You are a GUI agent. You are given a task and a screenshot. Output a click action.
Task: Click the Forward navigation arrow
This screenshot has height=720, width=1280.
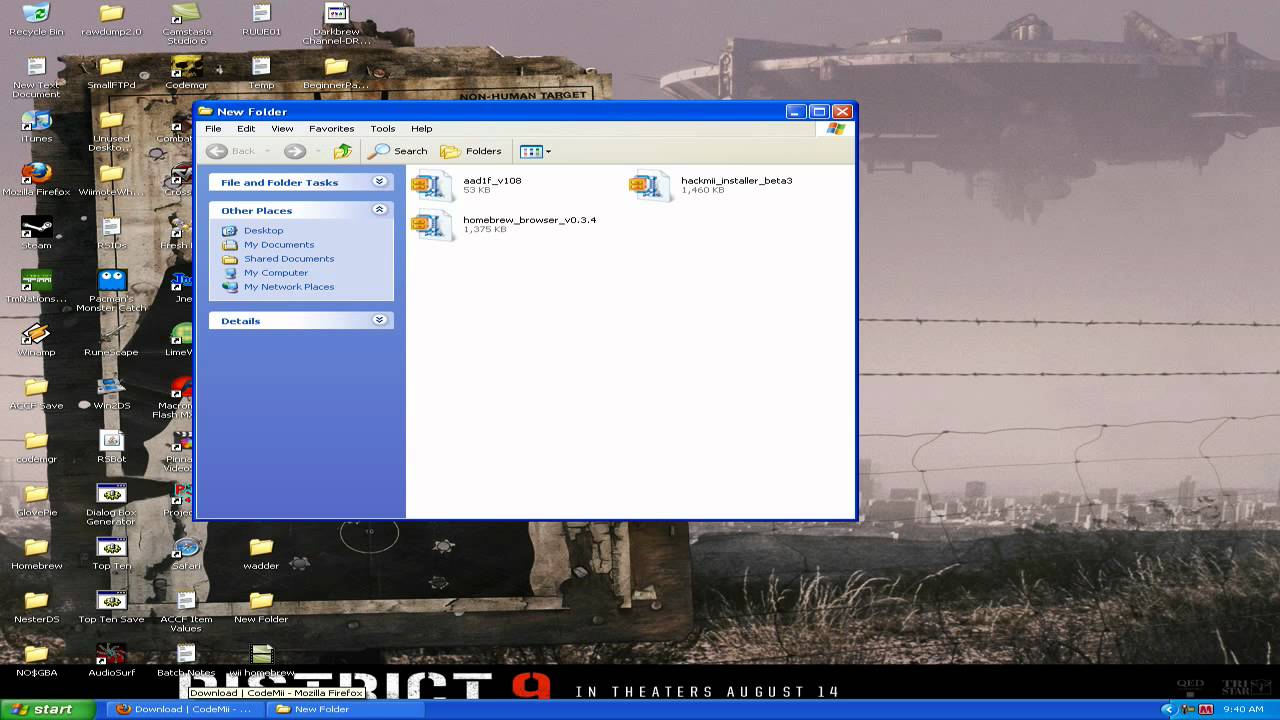294,151
